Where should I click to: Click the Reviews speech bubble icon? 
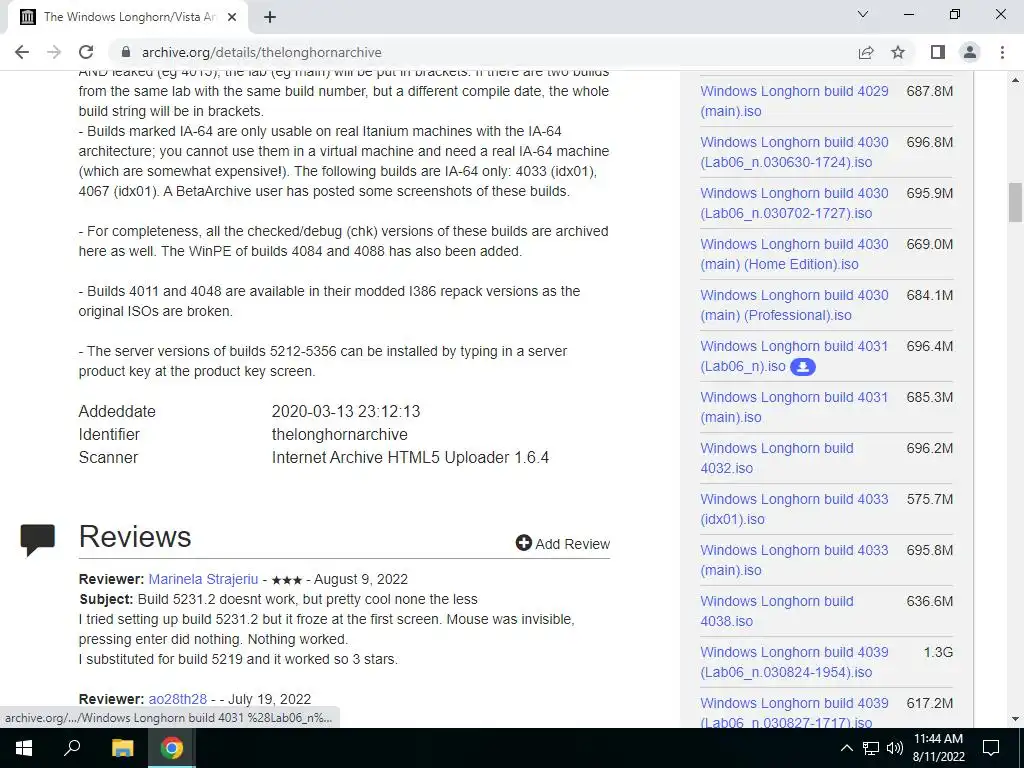point(38,539)
